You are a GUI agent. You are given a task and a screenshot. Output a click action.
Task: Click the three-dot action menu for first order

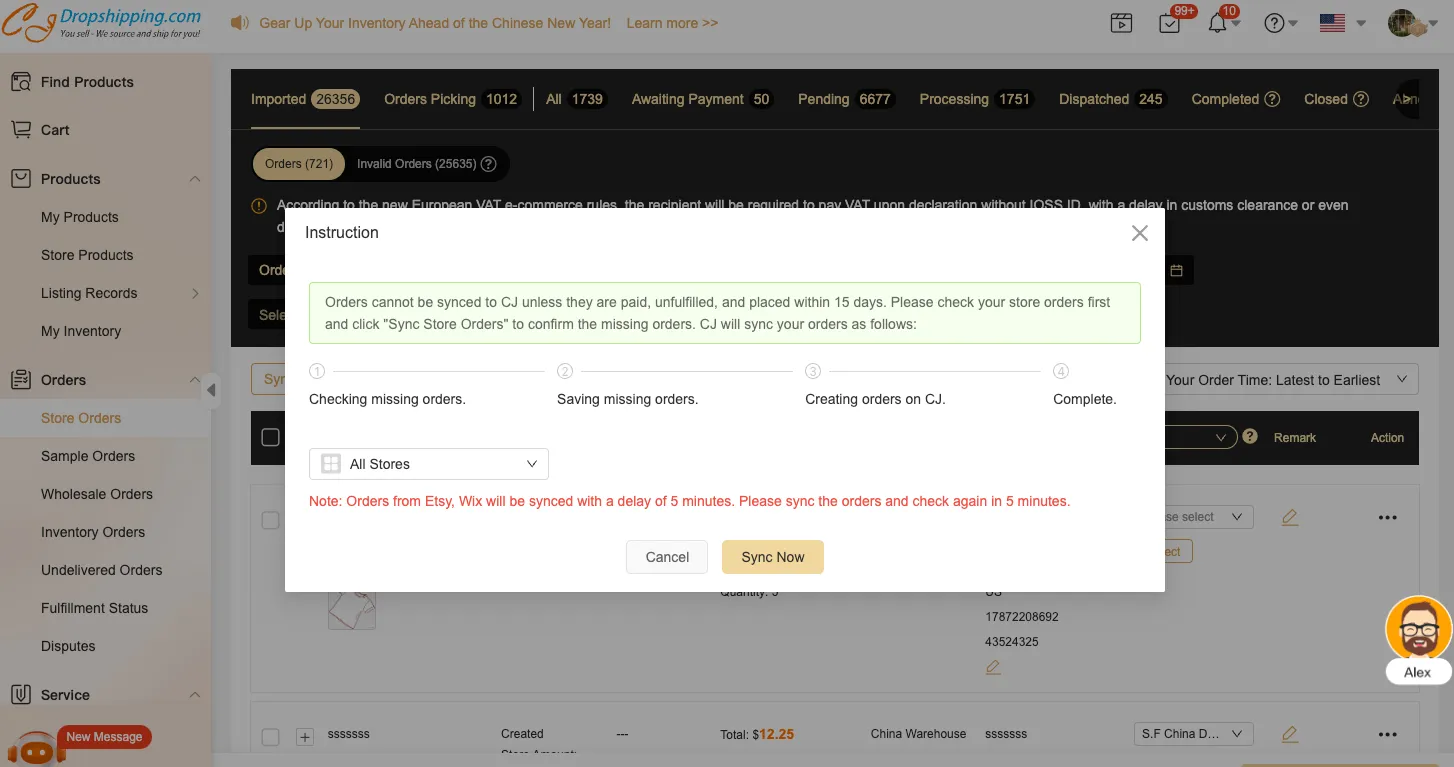[x=1387, y=518]
